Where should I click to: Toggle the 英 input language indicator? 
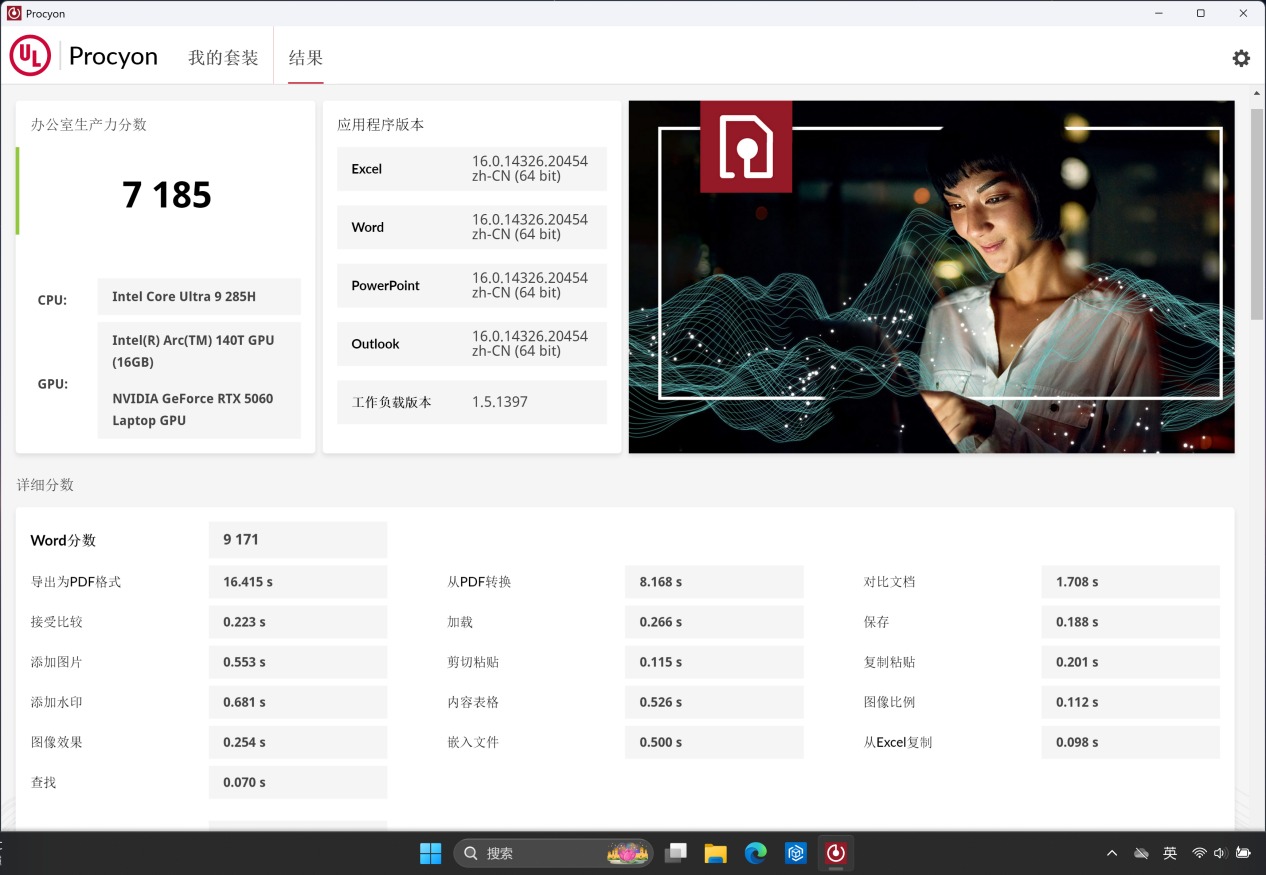[1169, 853]
